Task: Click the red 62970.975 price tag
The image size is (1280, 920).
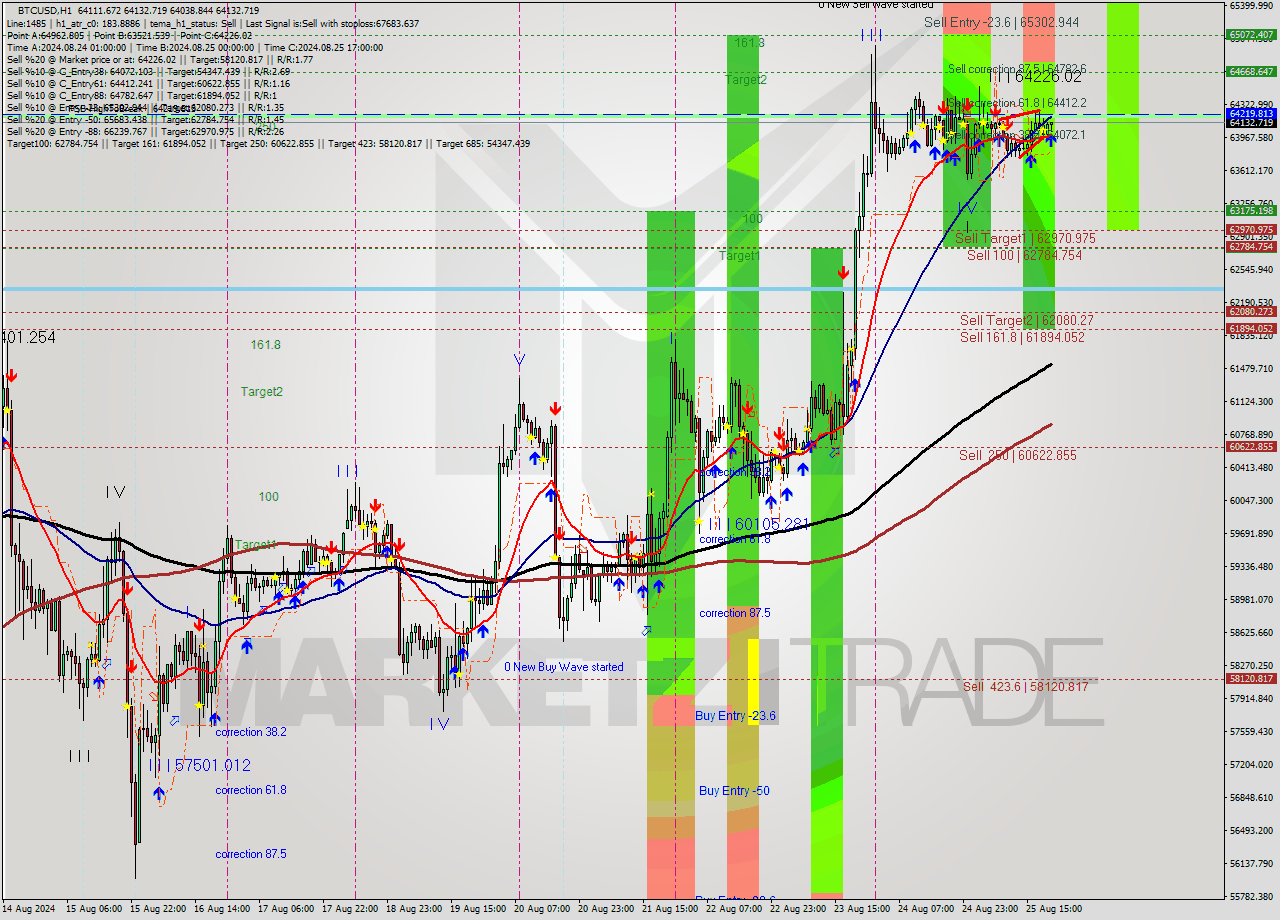Action: tap(1250, 229)
